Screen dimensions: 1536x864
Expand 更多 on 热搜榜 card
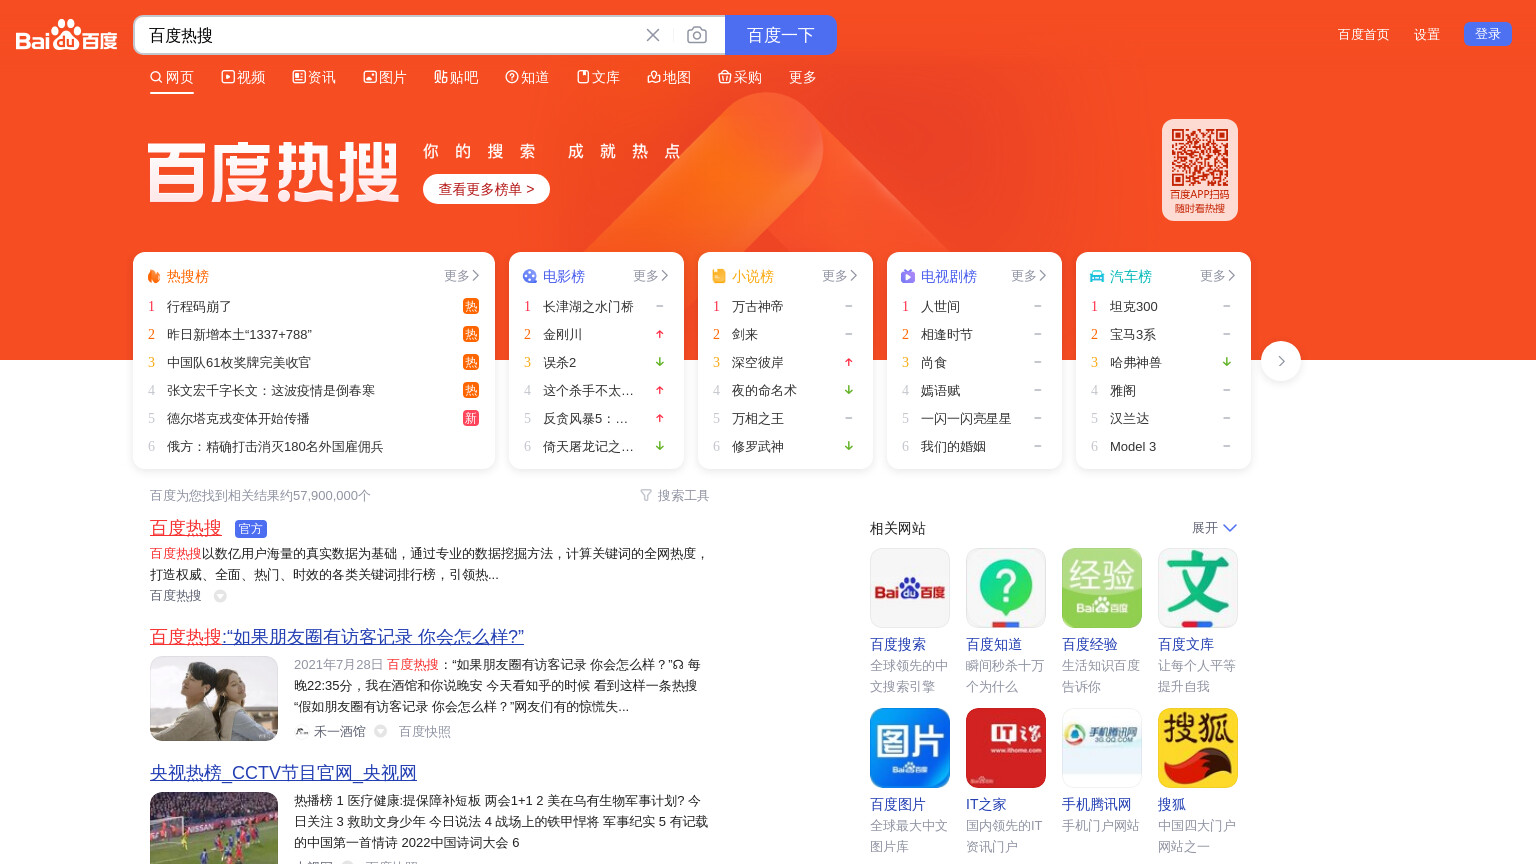(462, 276)
